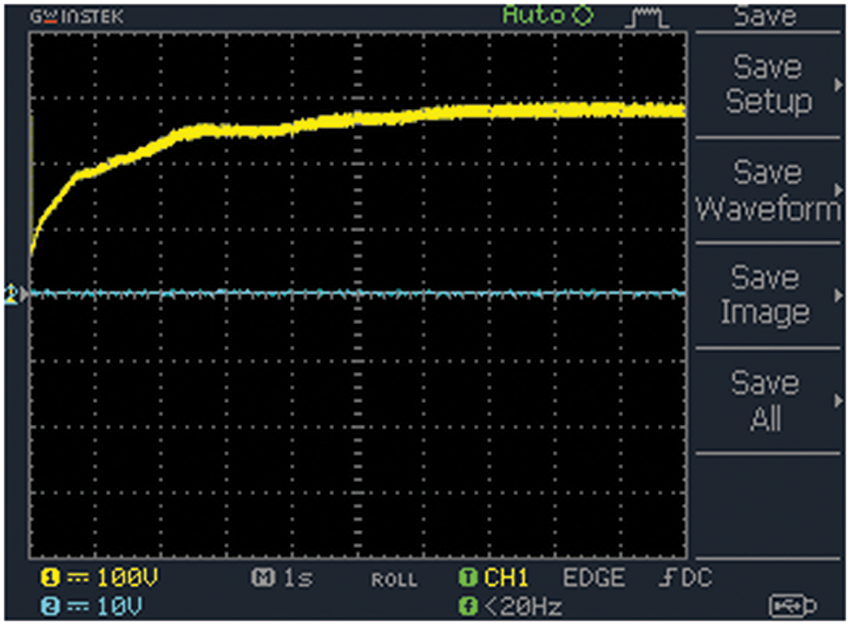850x625 pixels.
Task: Click the channel 2 ground marker
Action: pos(13,294)
